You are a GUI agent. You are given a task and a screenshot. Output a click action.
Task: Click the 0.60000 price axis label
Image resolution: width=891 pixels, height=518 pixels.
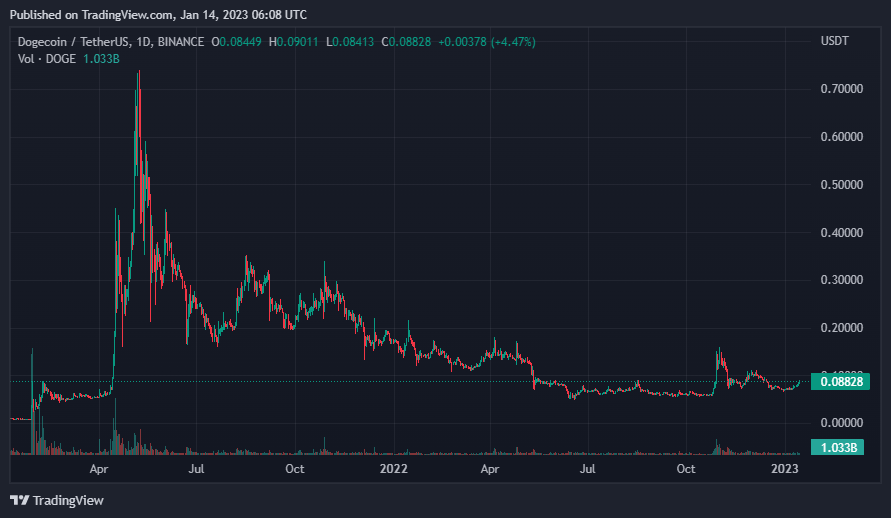click(842, 137)
